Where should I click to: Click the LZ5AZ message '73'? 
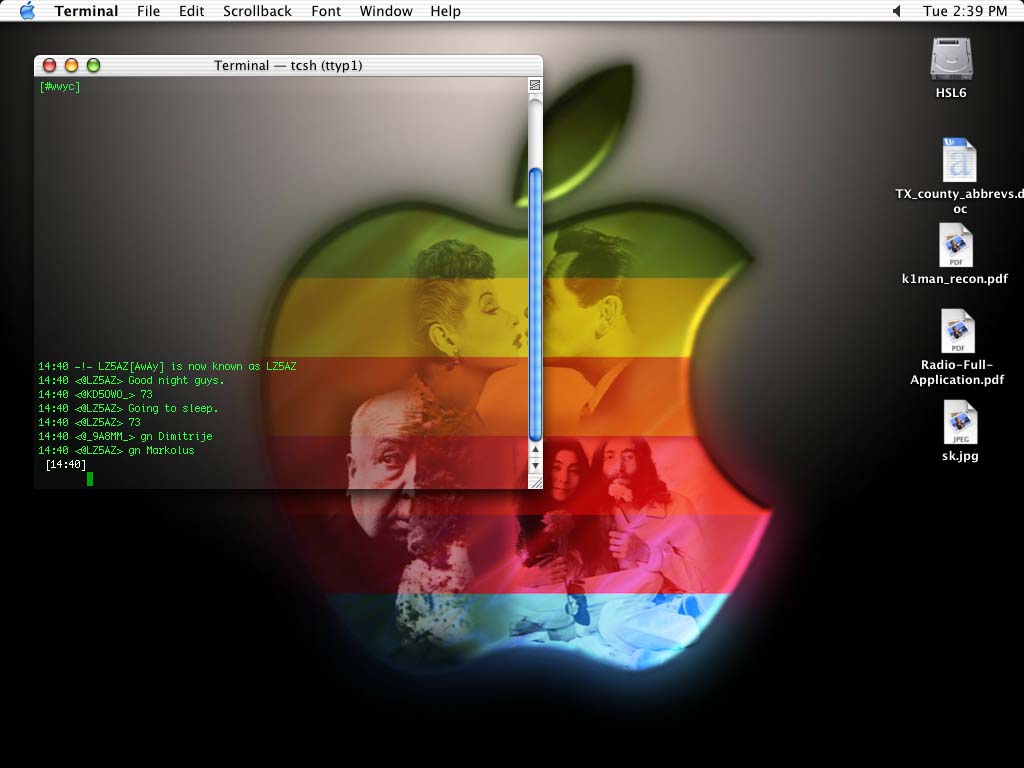[135, 423]
